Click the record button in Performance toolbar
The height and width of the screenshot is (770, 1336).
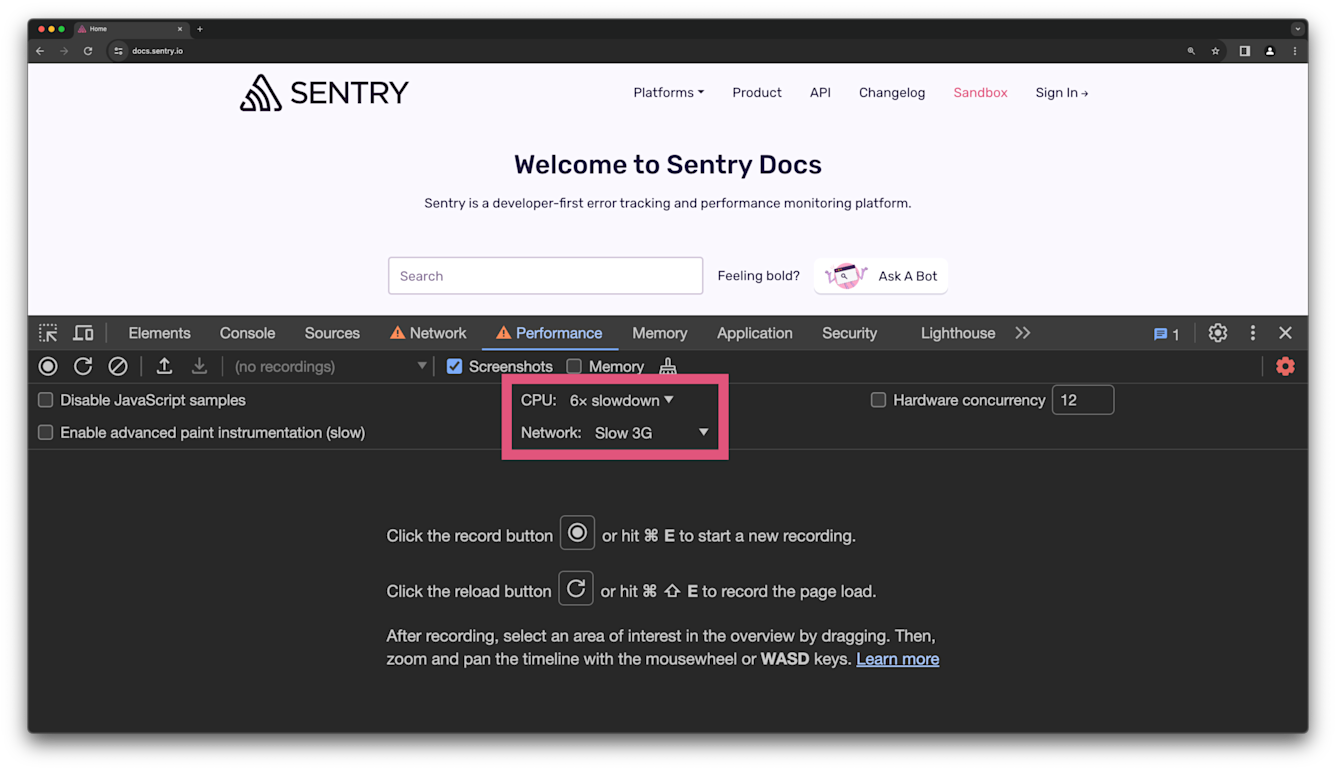click(48, 367)
